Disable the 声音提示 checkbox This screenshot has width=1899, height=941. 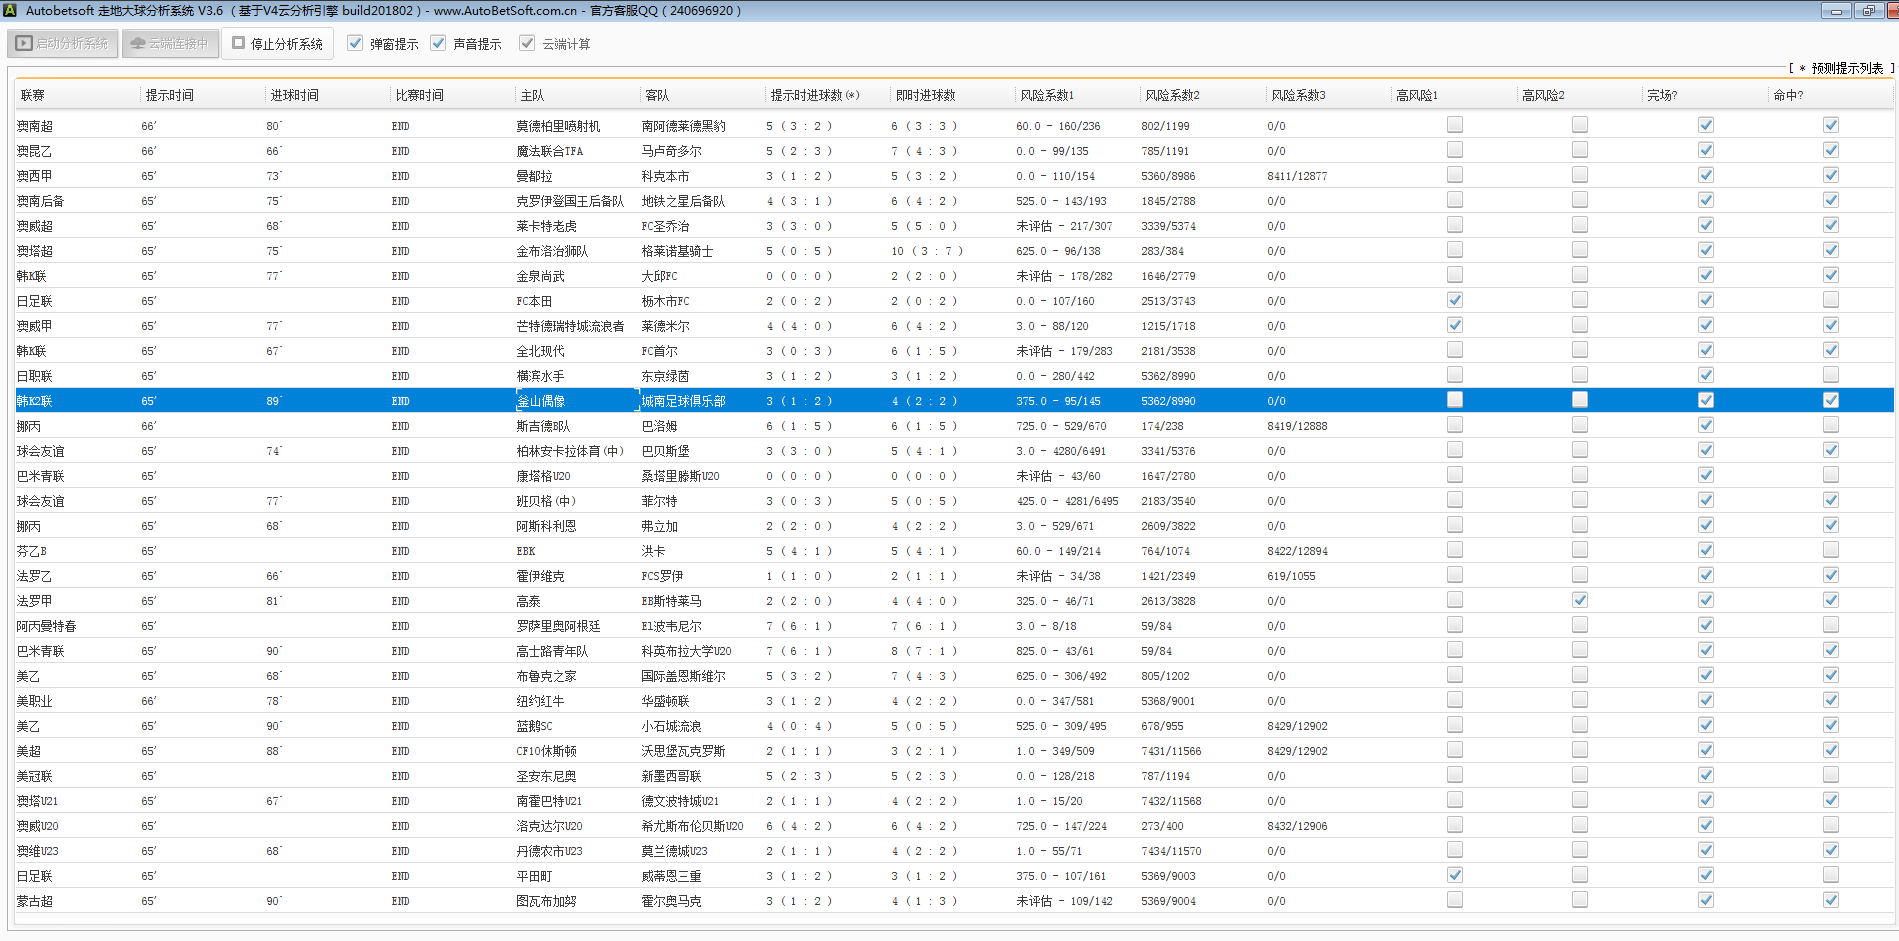(x=438, y=44)
